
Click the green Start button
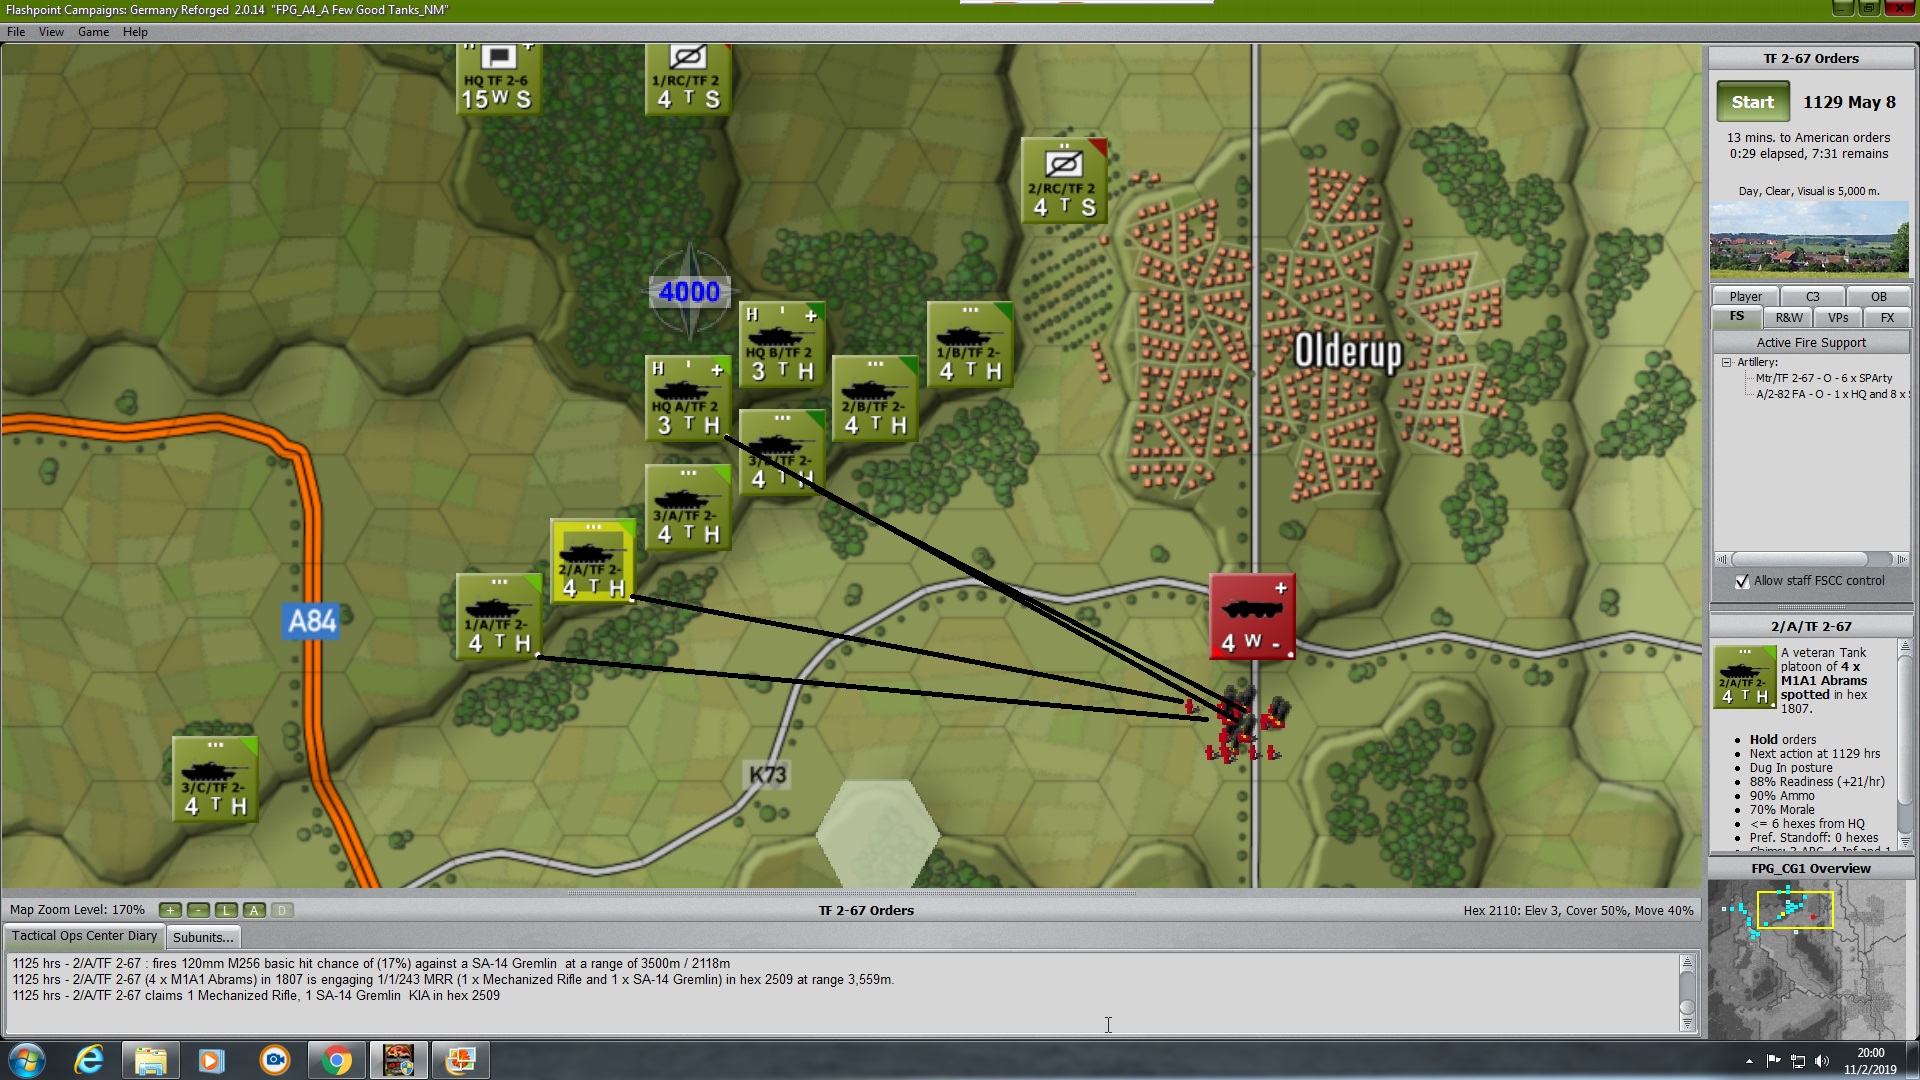tap(1752, 102)
